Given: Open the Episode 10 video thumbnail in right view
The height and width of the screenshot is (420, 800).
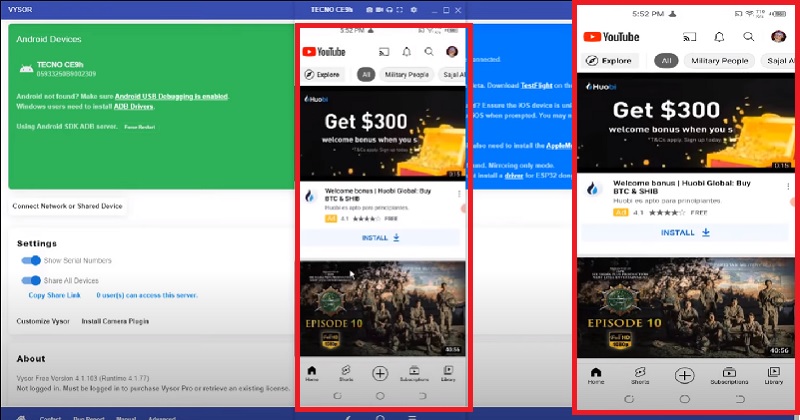Looking at the screenshot, I should 682,306.
